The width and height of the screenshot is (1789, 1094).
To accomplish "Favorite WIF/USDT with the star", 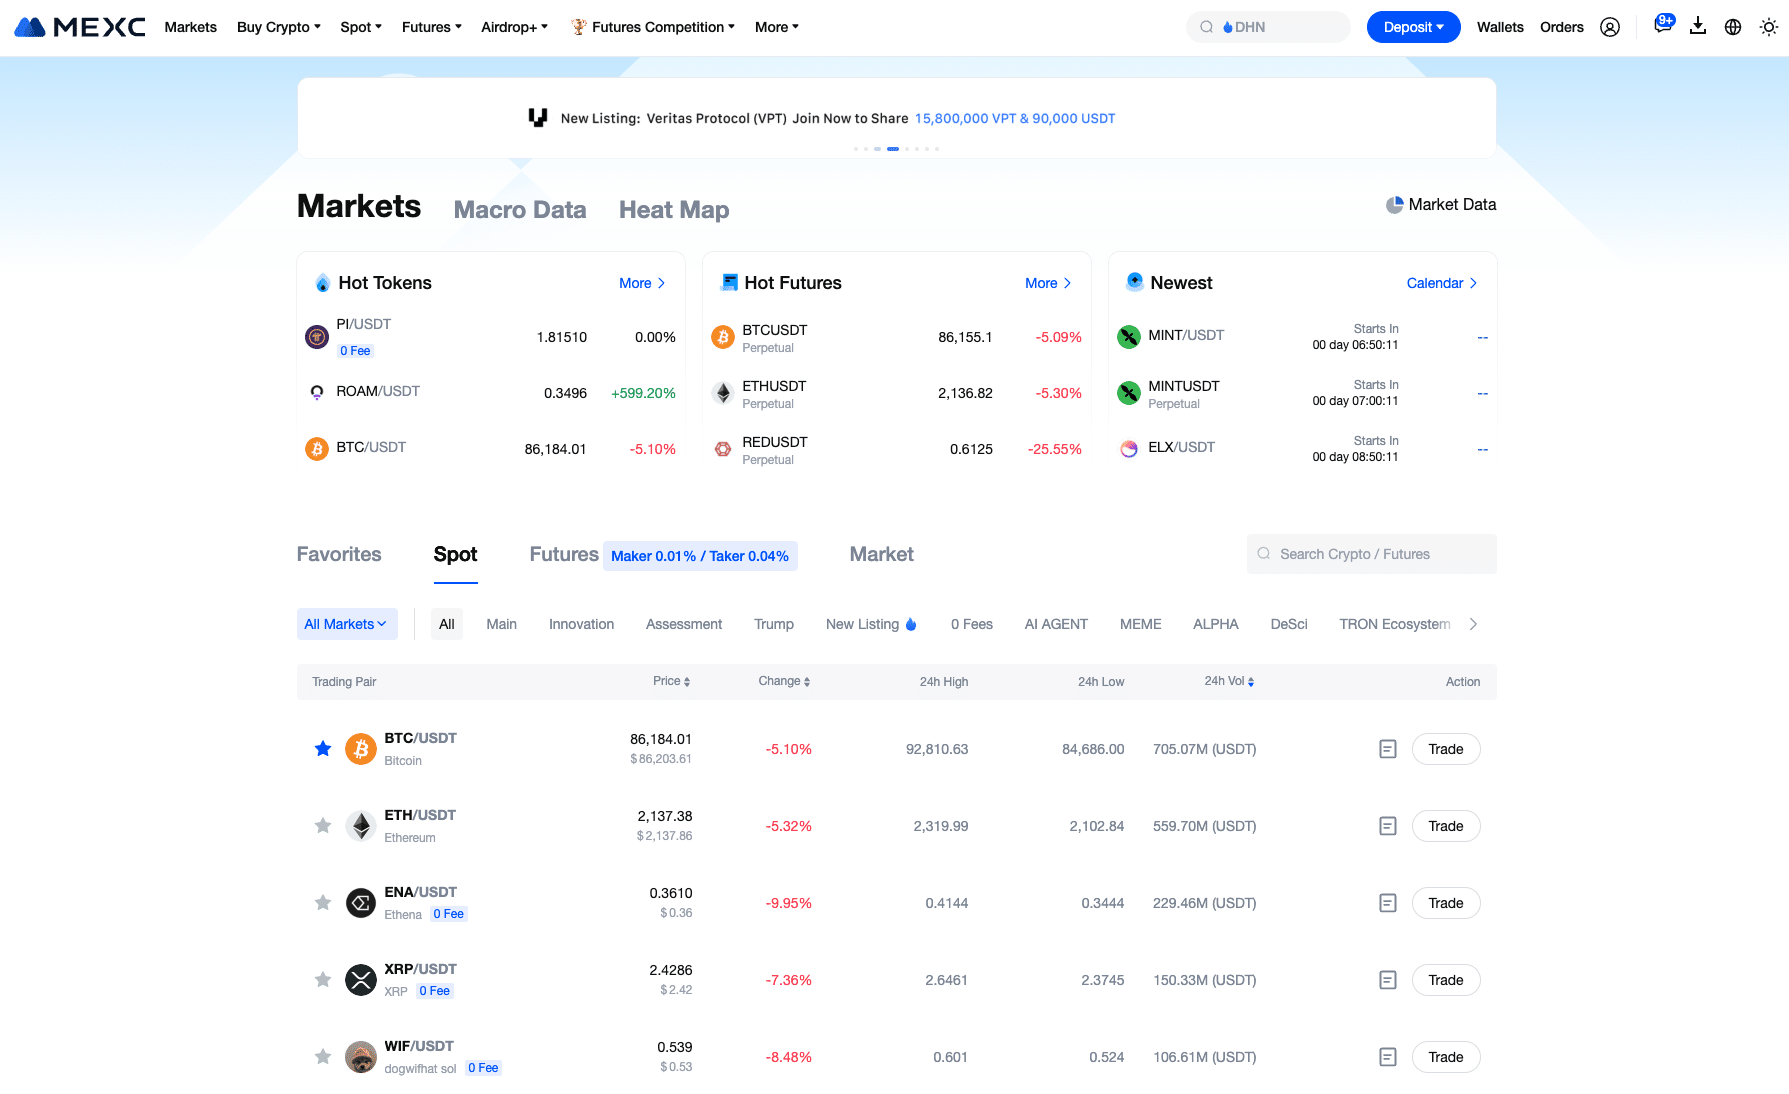I will [323, 1056].
